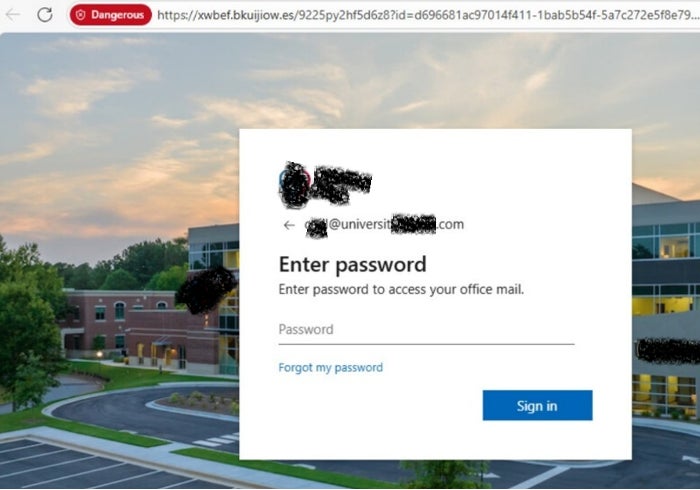Click the browser back arrow
This screenshot has height=490, width=700.
click(13, 15)
